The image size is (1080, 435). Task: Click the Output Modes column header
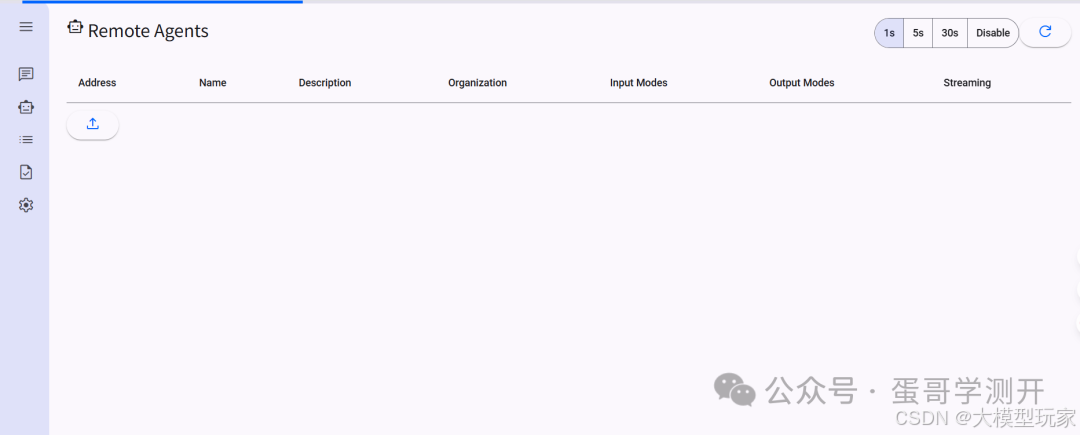pos(802,83)
